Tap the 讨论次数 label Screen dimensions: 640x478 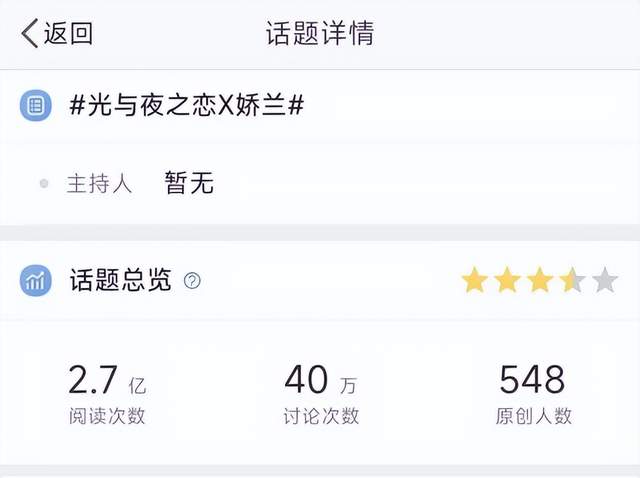[x=321, y=416]
